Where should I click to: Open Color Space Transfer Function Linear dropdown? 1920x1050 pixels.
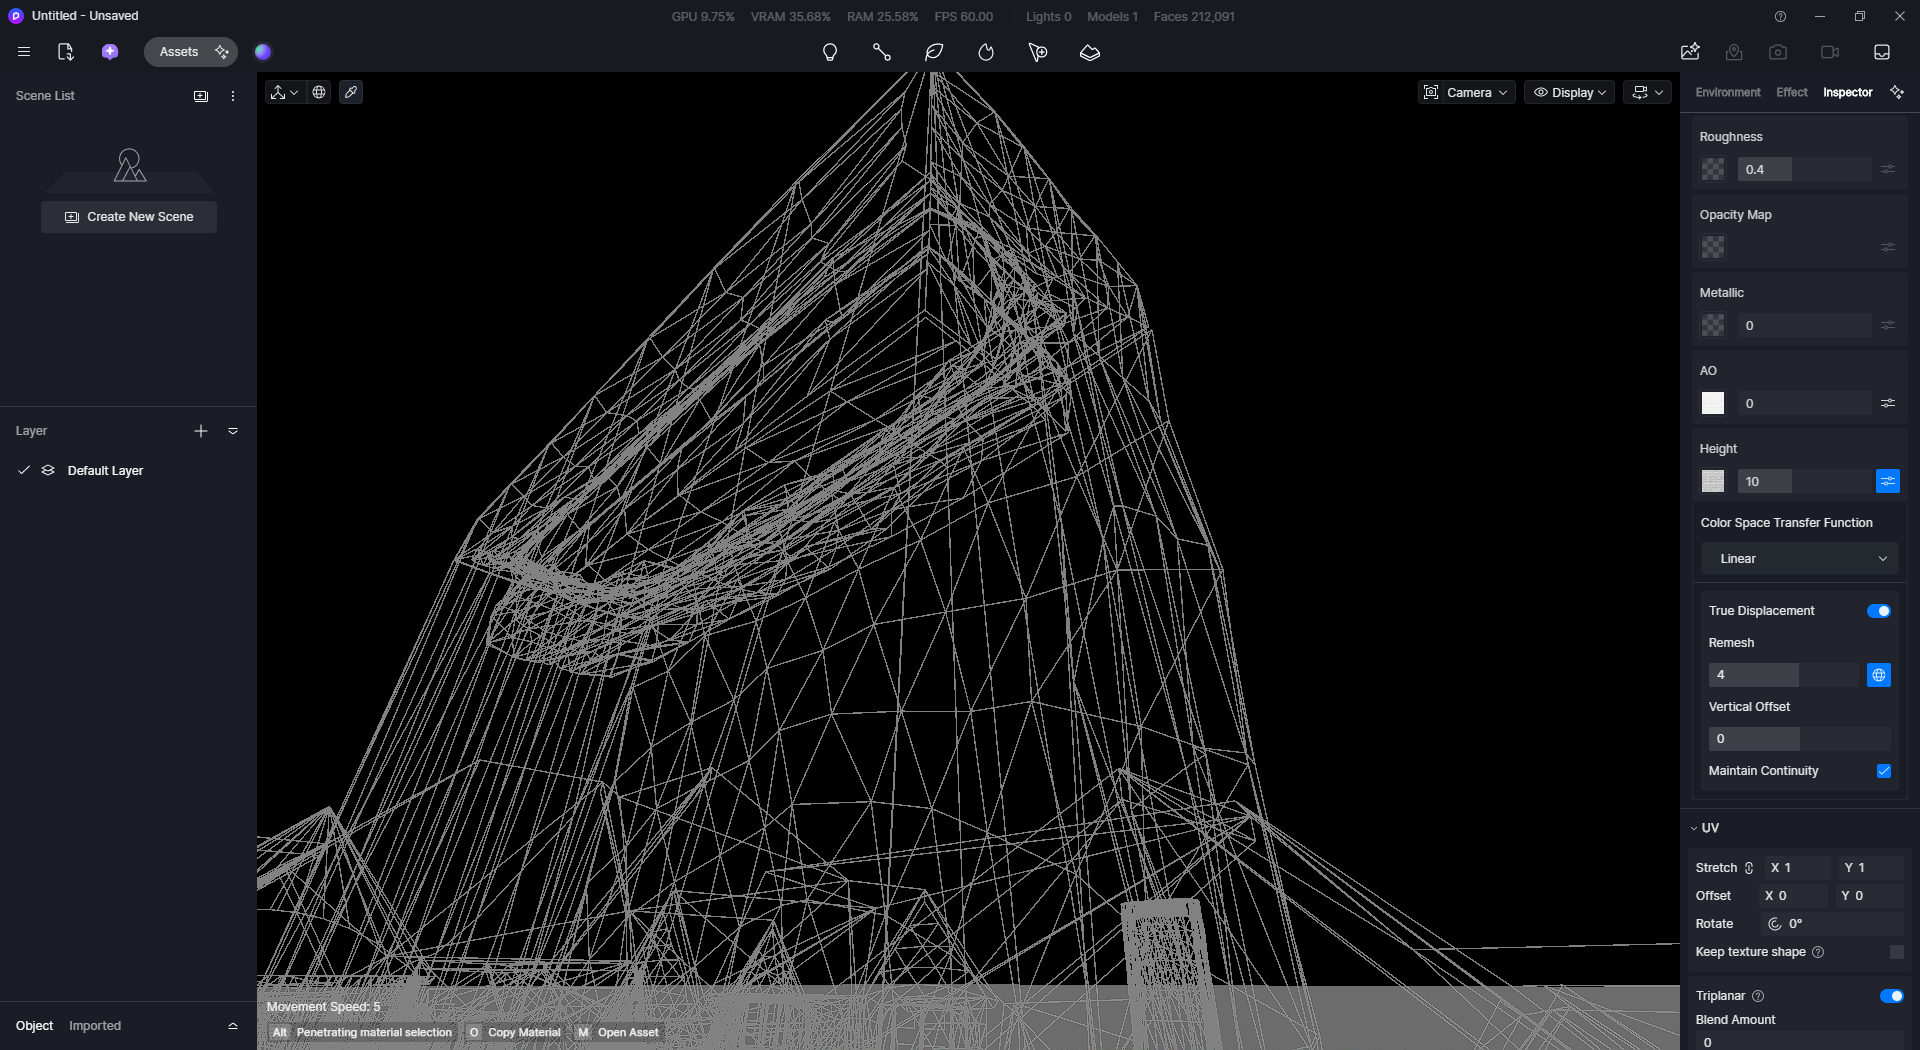coord(1799,559)
